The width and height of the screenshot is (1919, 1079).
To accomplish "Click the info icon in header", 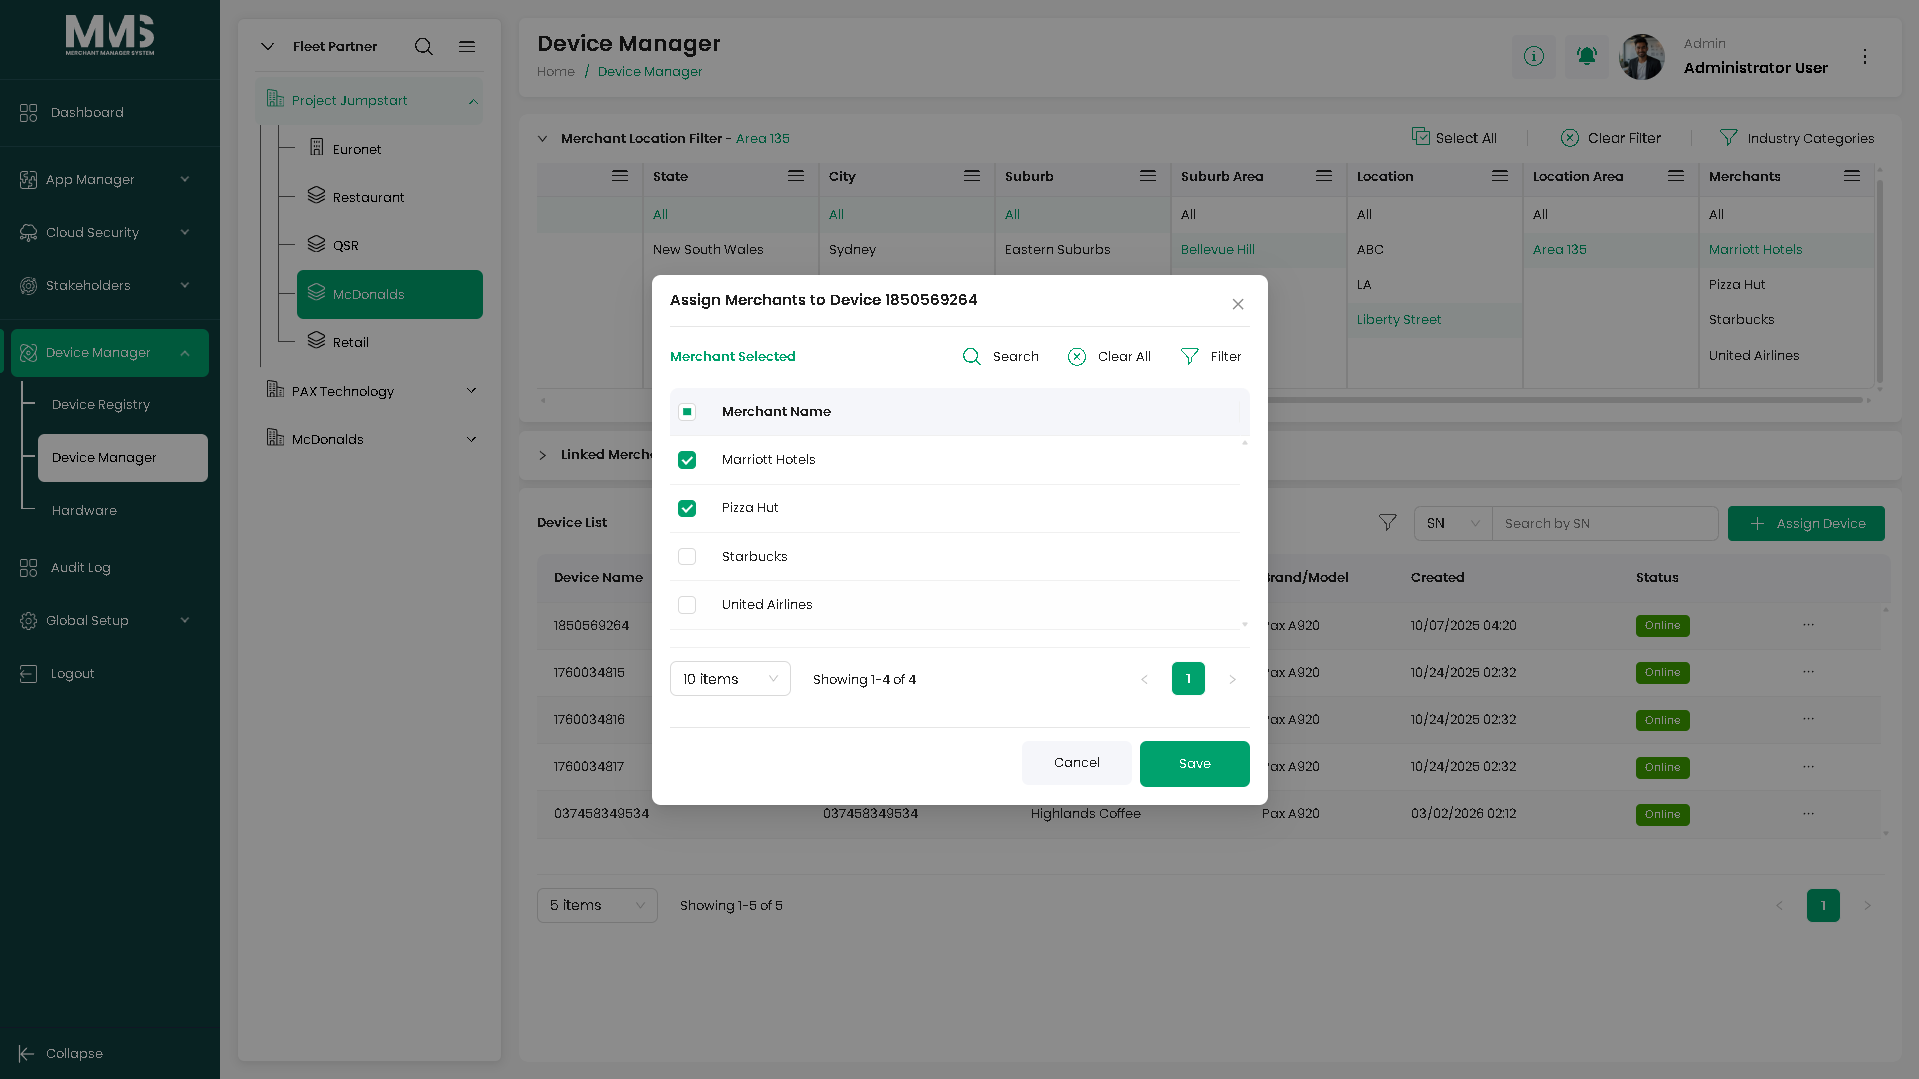I will pyautogui.click(x=1534, y=57).
